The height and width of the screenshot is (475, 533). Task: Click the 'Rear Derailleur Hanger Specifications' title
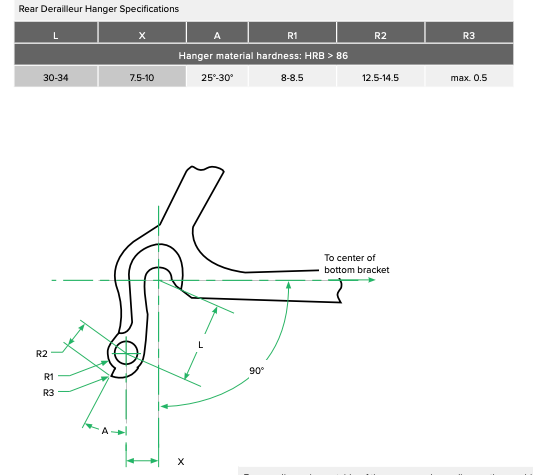coord(99,9)
